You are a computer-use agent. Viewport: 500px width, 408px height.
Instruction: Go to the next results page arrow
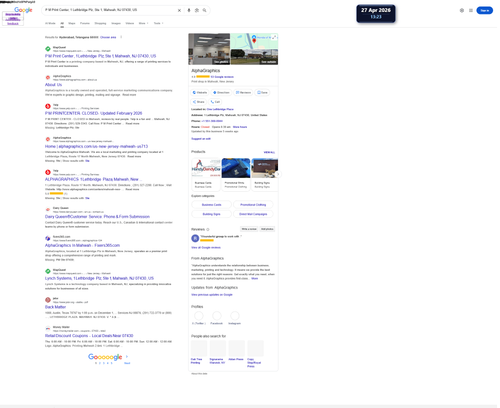[127, 357]
